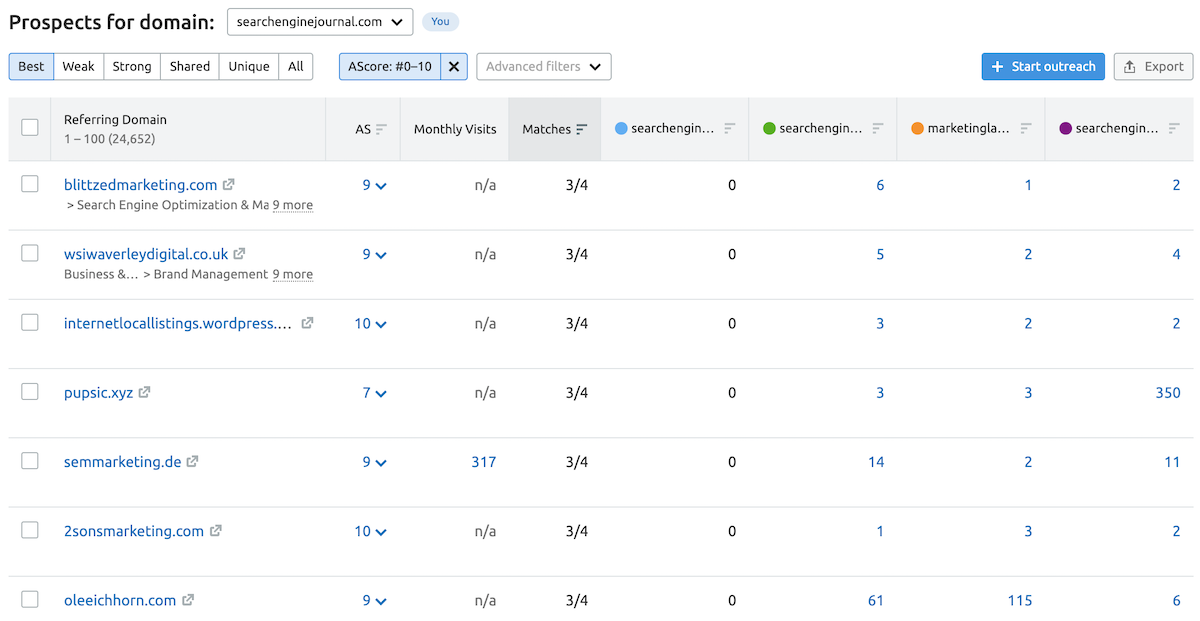Screen dimensions: 1200x621
Task: Sort the orange marketingla... competitor column
Action: coord(1027,128)
